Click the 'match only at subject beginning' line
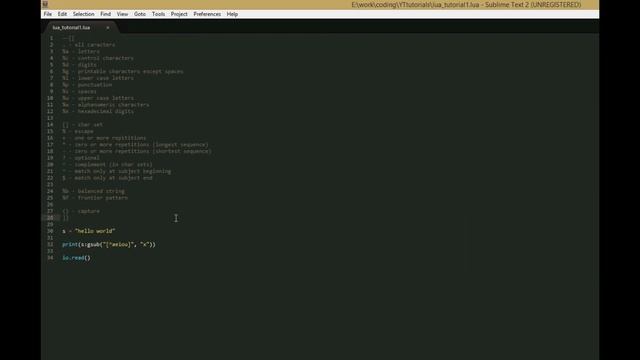Screen dimensions: 640x360 click(x=117, y=171)
